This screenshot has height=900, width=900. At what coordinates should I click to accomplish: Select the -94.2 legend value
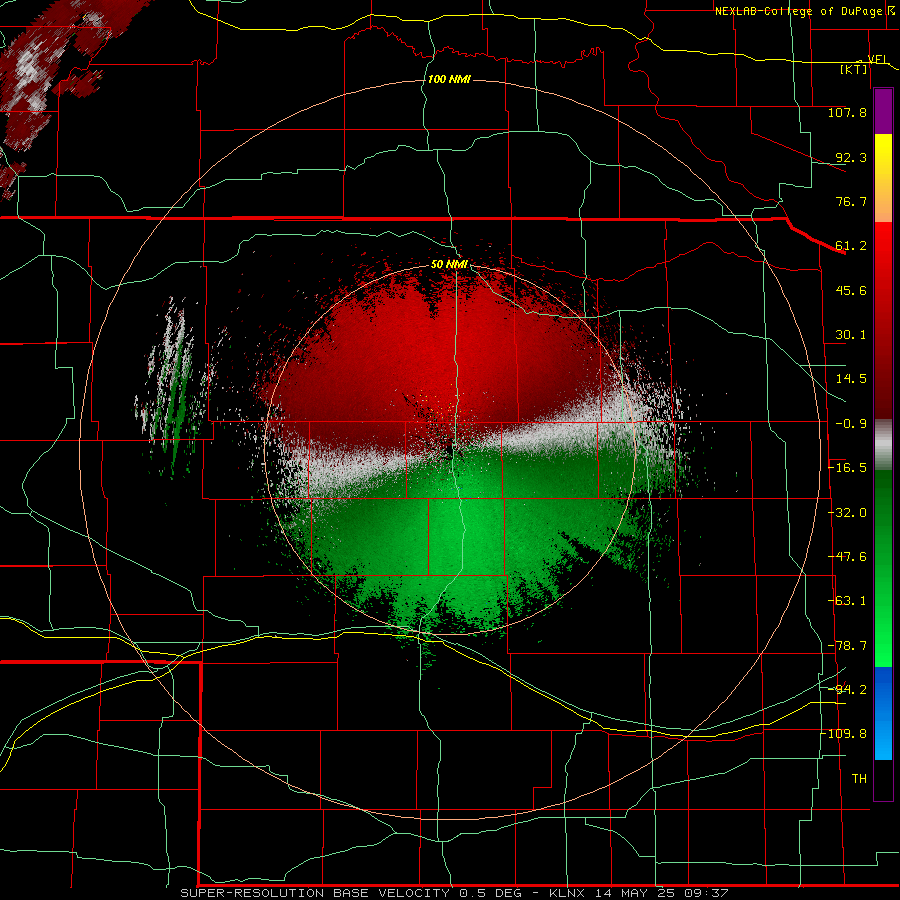(x=847, y=690)
